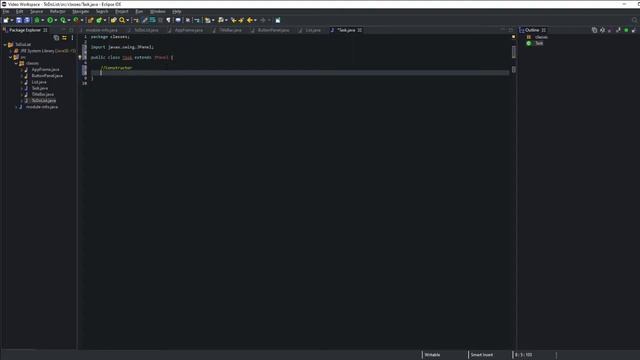Screen dimensions: 640x360
Task: Open the Source menu
Action: [x=36, y=11]
